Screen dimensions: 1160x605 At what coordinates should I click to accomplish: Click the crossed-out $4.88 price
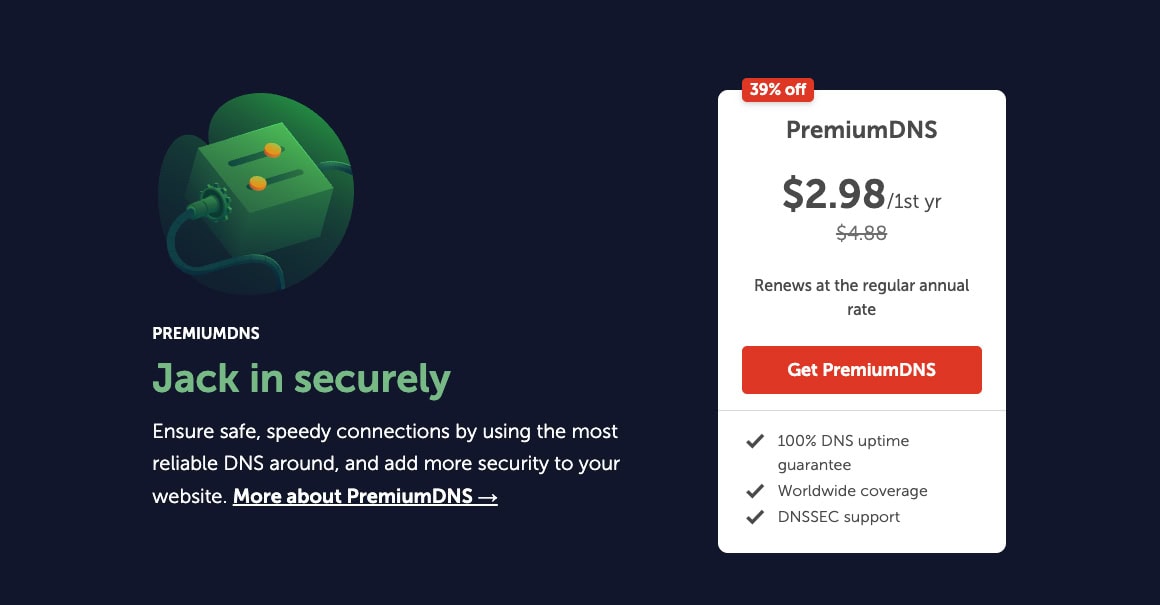(x=861, y=233)
